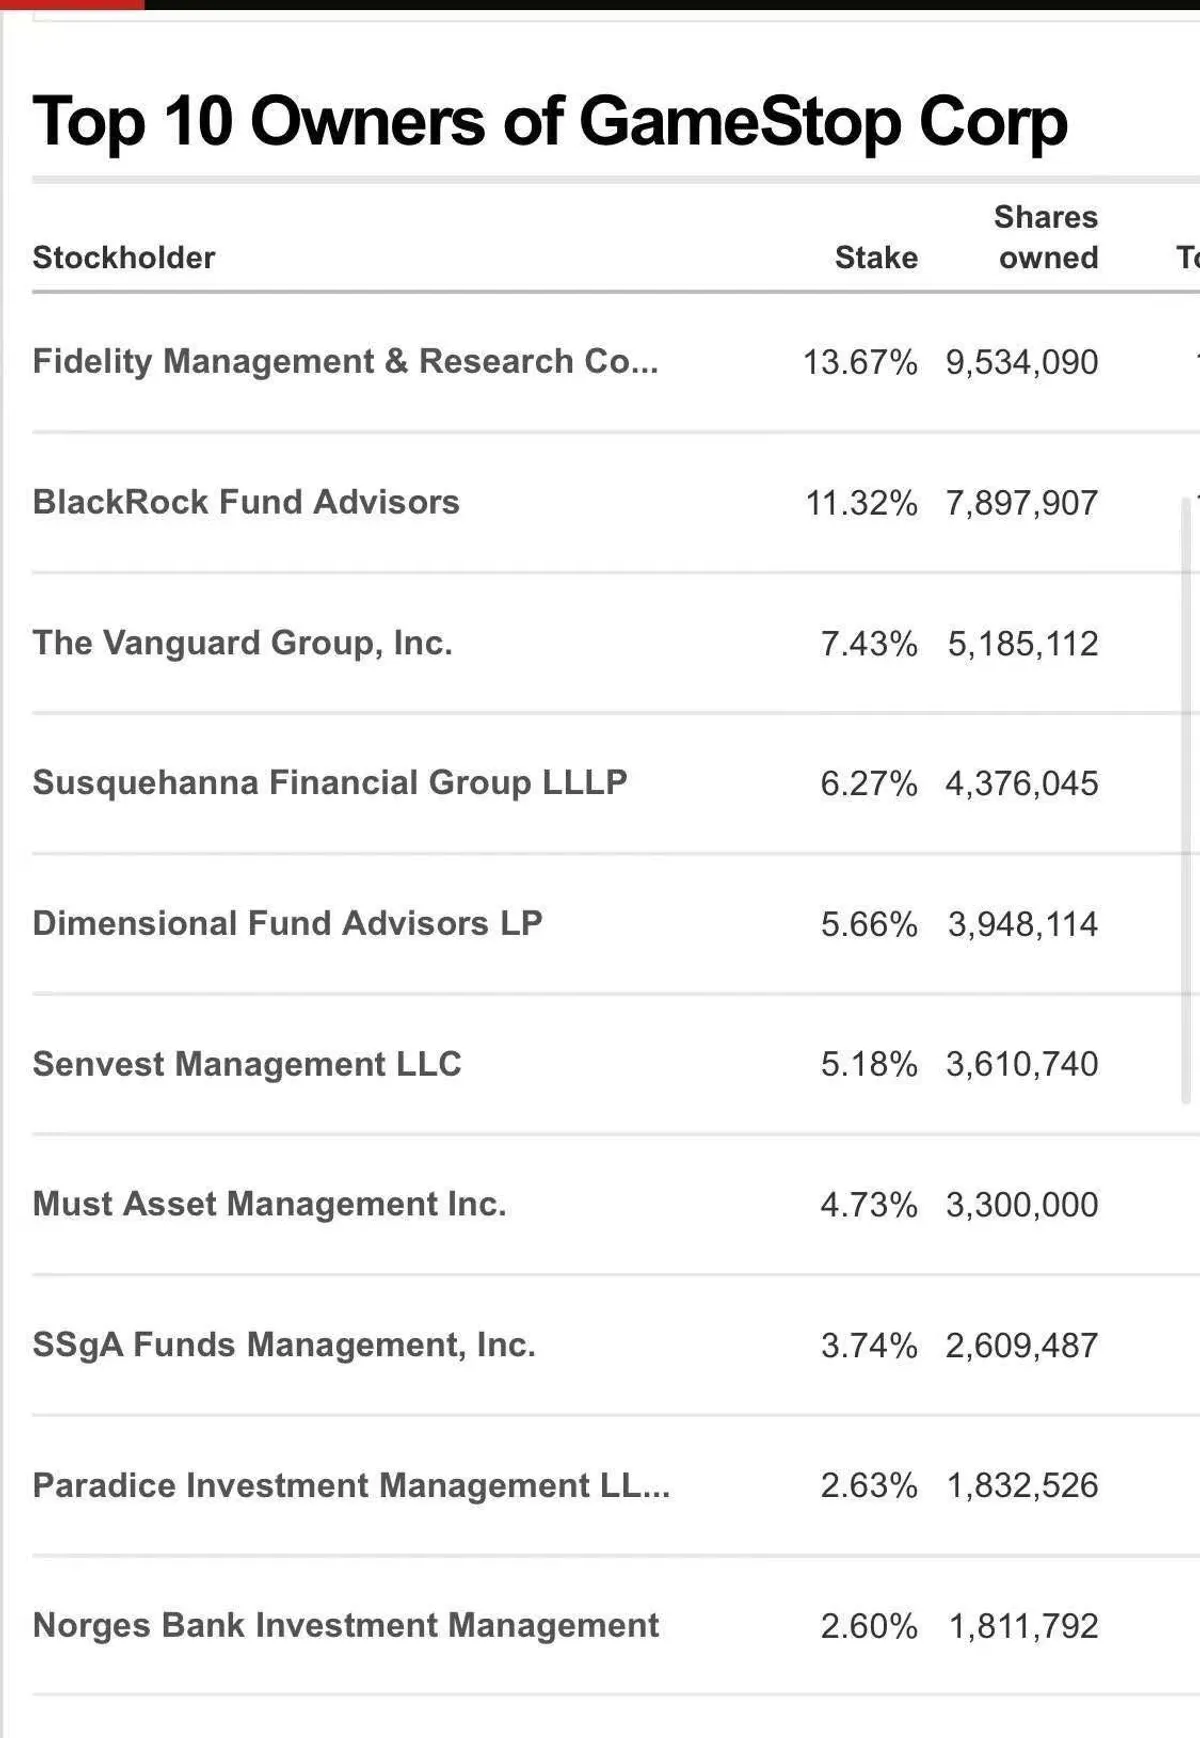Click the Shares owned column header
Viewport: 1200px width, 1738px height.
pos(1046,238)
